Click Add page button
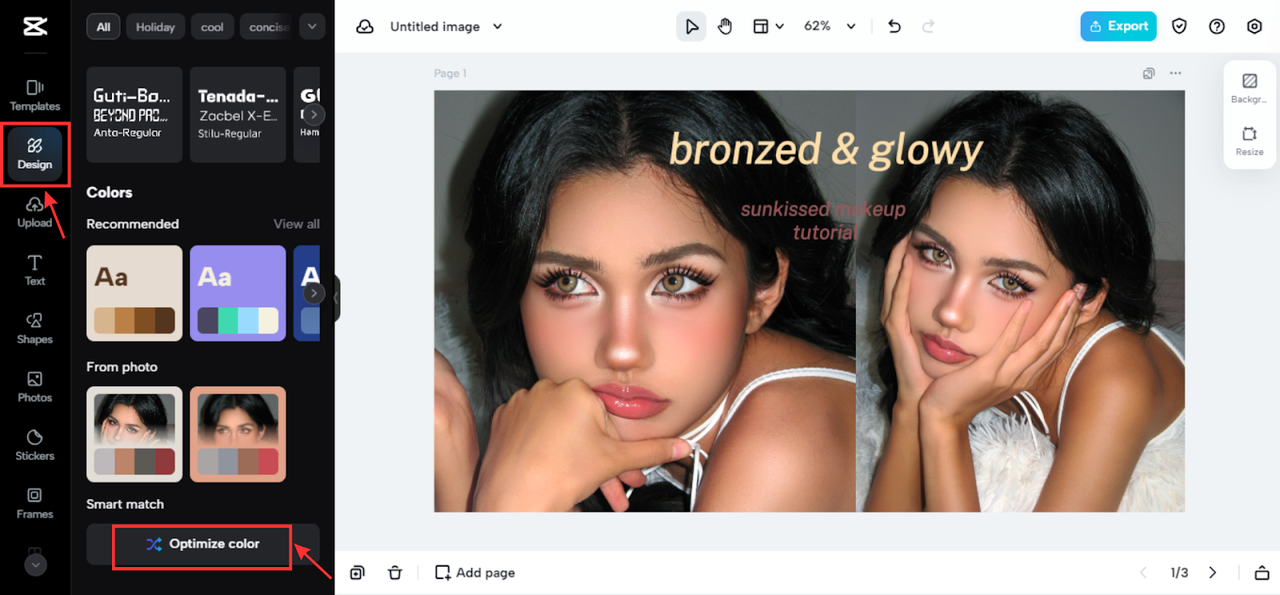The width and height of the screenshot is (1280, 595). 475,573
